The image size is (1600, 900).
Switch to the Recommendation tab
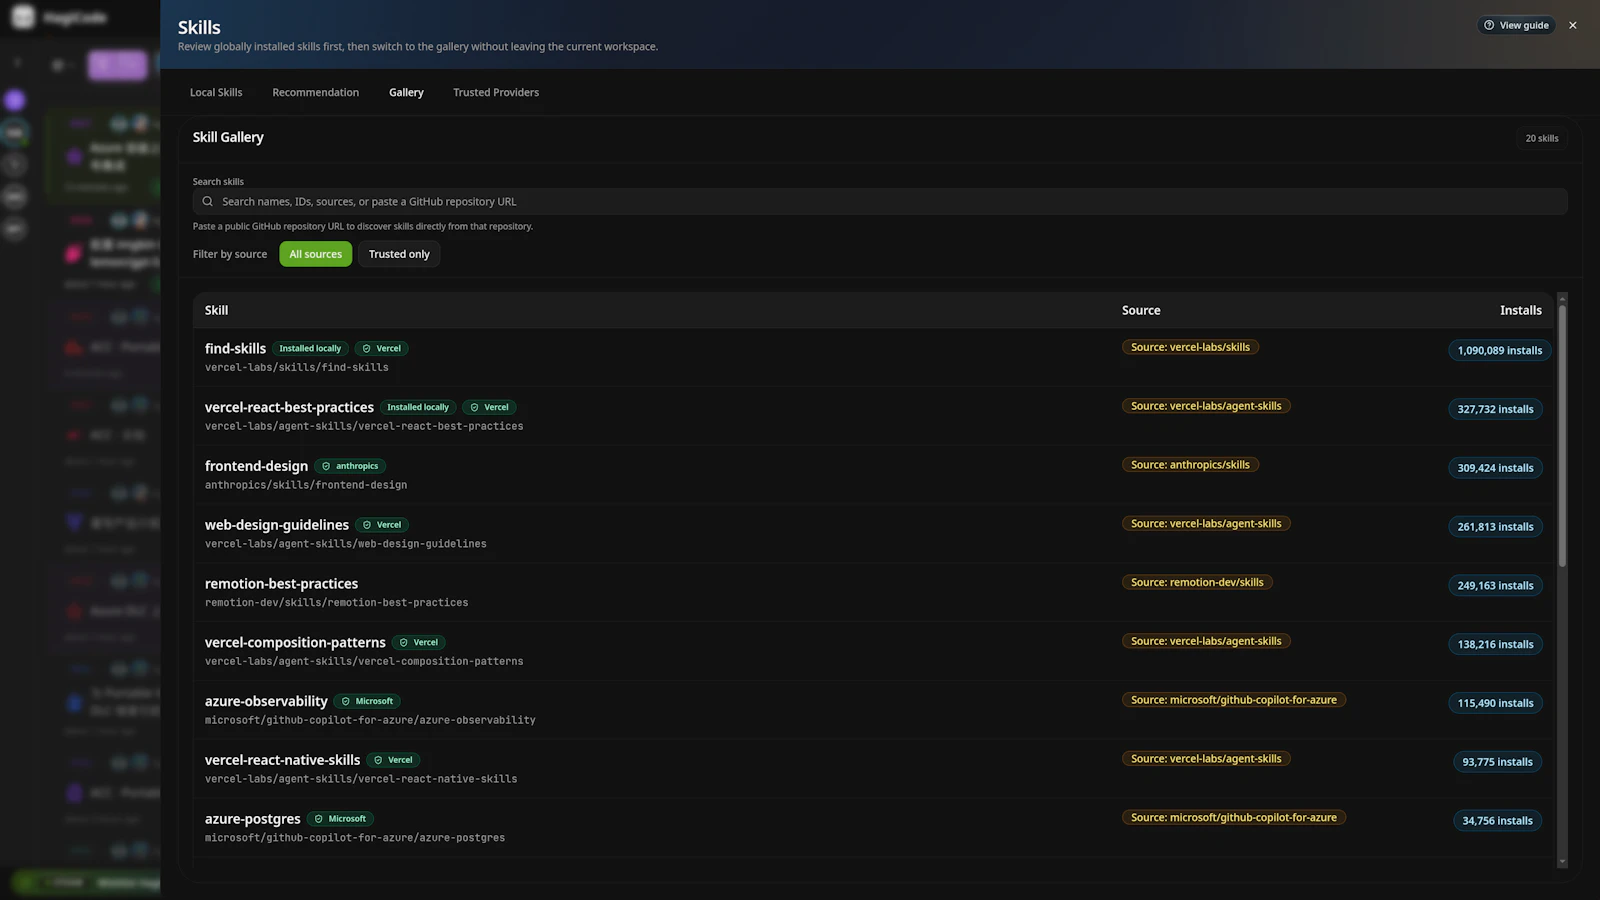[315, 92]
